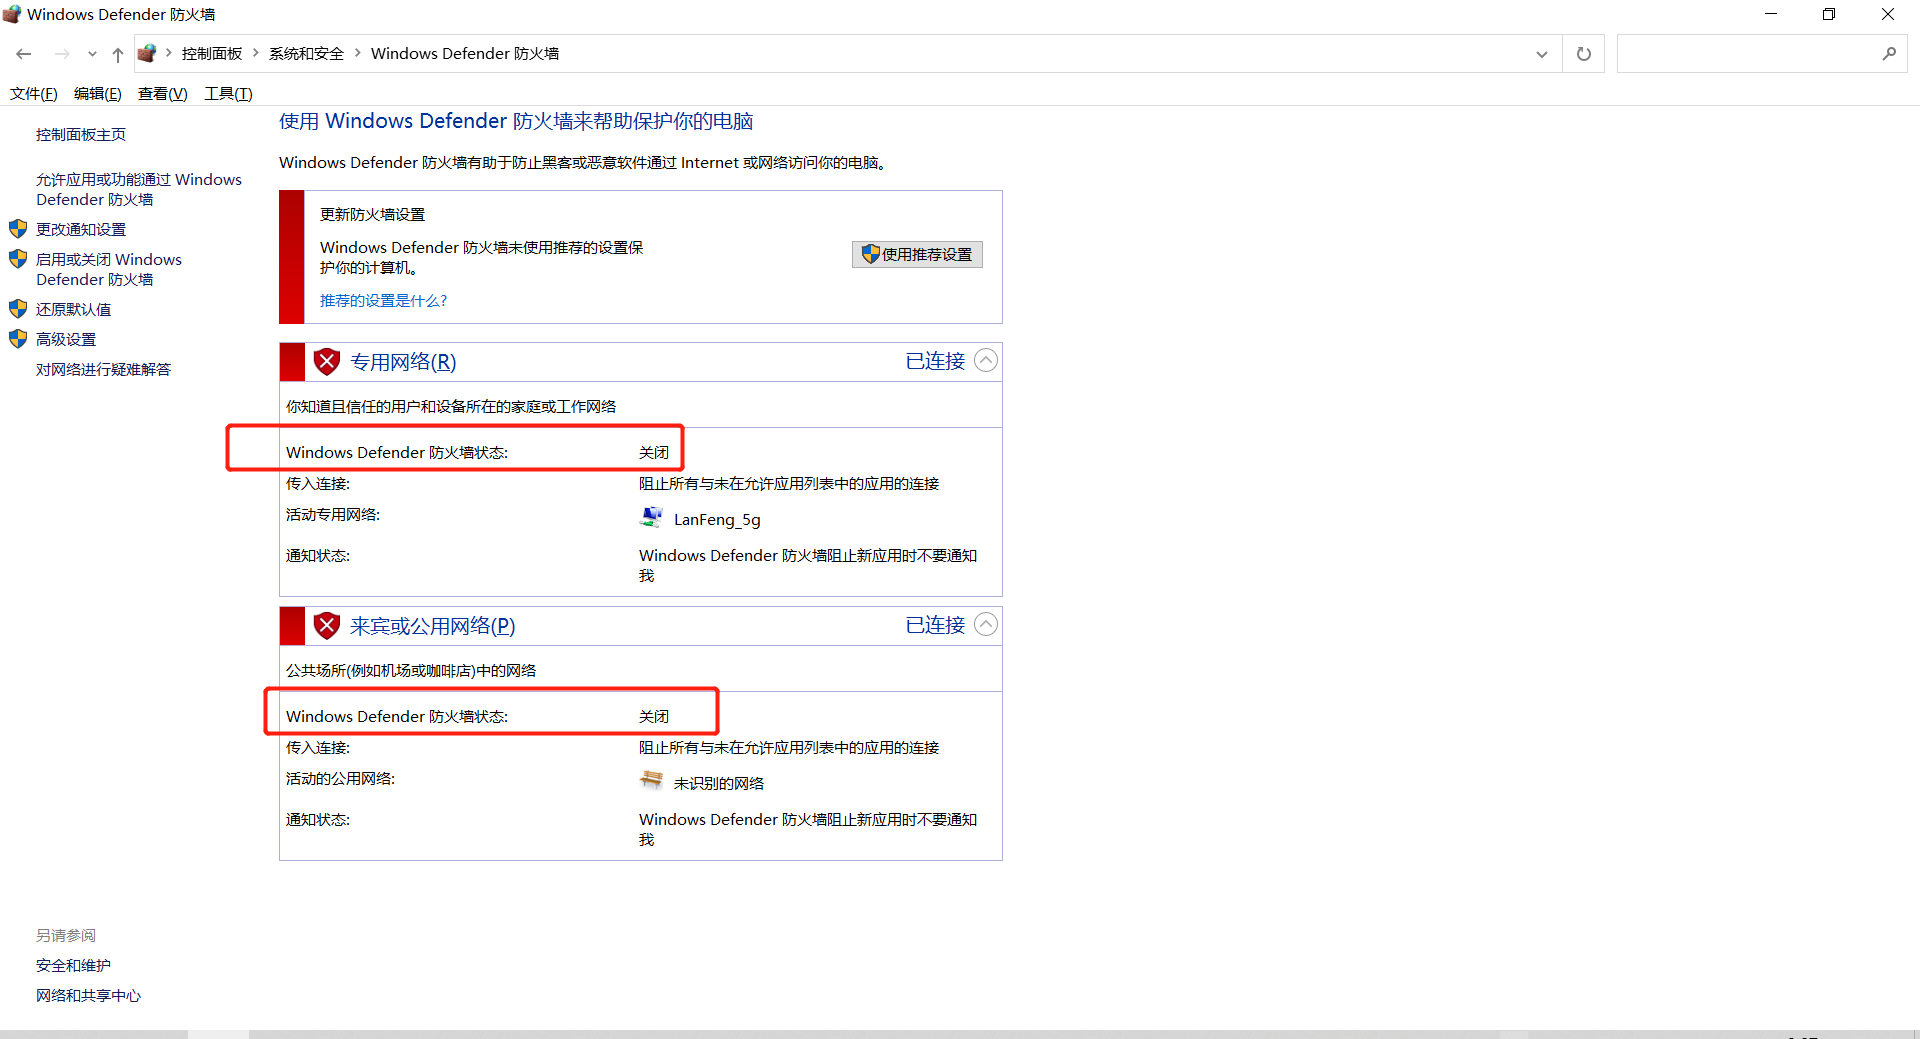Click shield icon beside 启用或关闭 Windows Defender 防火墙
This screenshot has height=1039, width=1920.
point(18,259)
